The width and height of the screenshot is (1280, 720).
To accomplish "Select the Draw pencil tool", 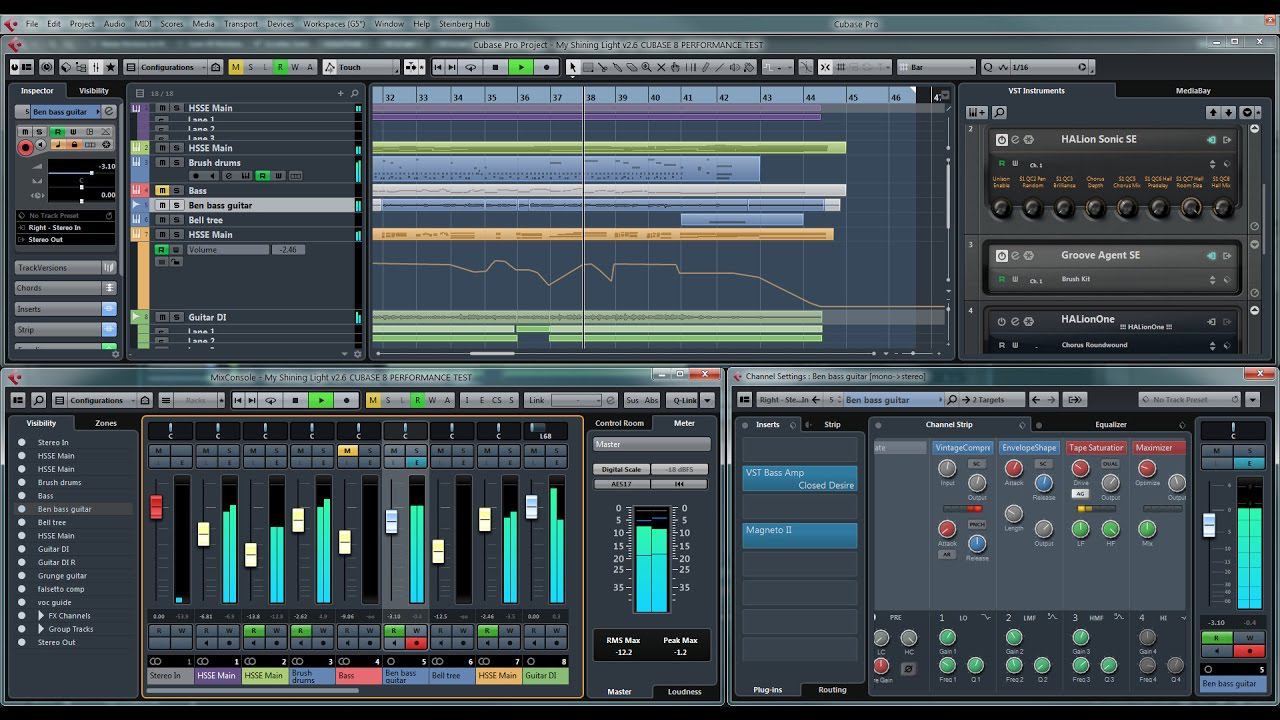I will [705, 67].
